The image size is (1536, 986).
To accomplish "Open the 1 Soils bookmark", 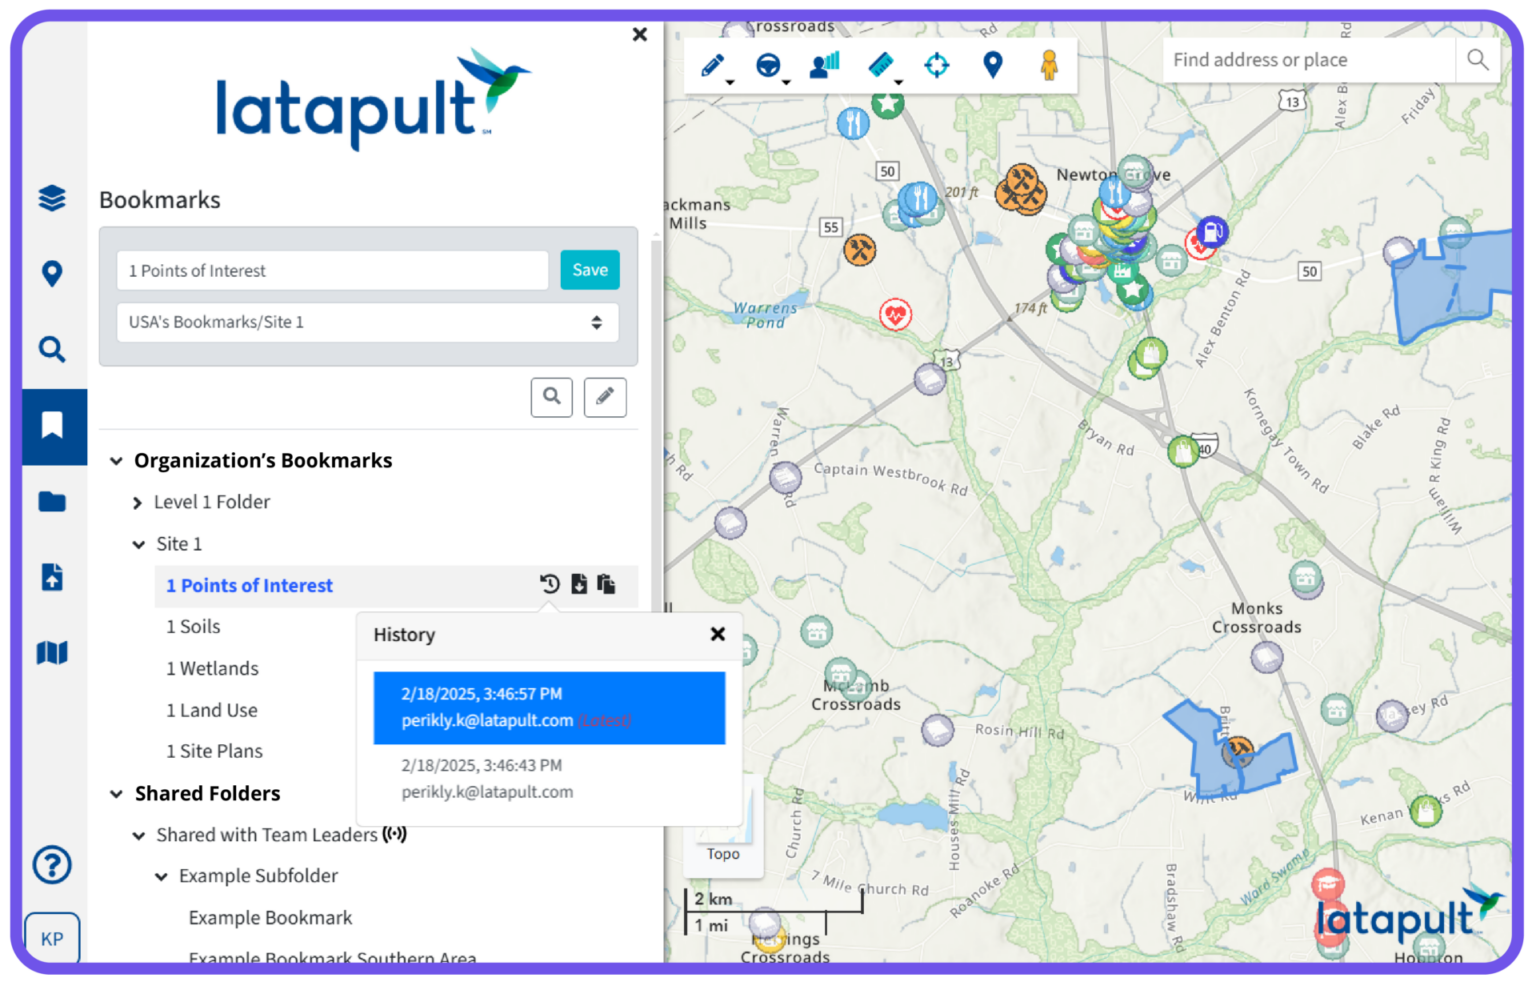I will 193,627.
